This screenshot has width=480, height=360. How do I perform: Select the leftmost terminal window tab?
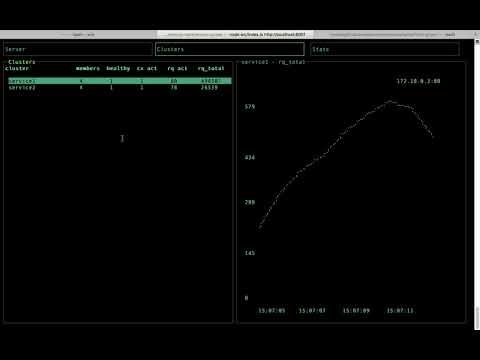78,34
